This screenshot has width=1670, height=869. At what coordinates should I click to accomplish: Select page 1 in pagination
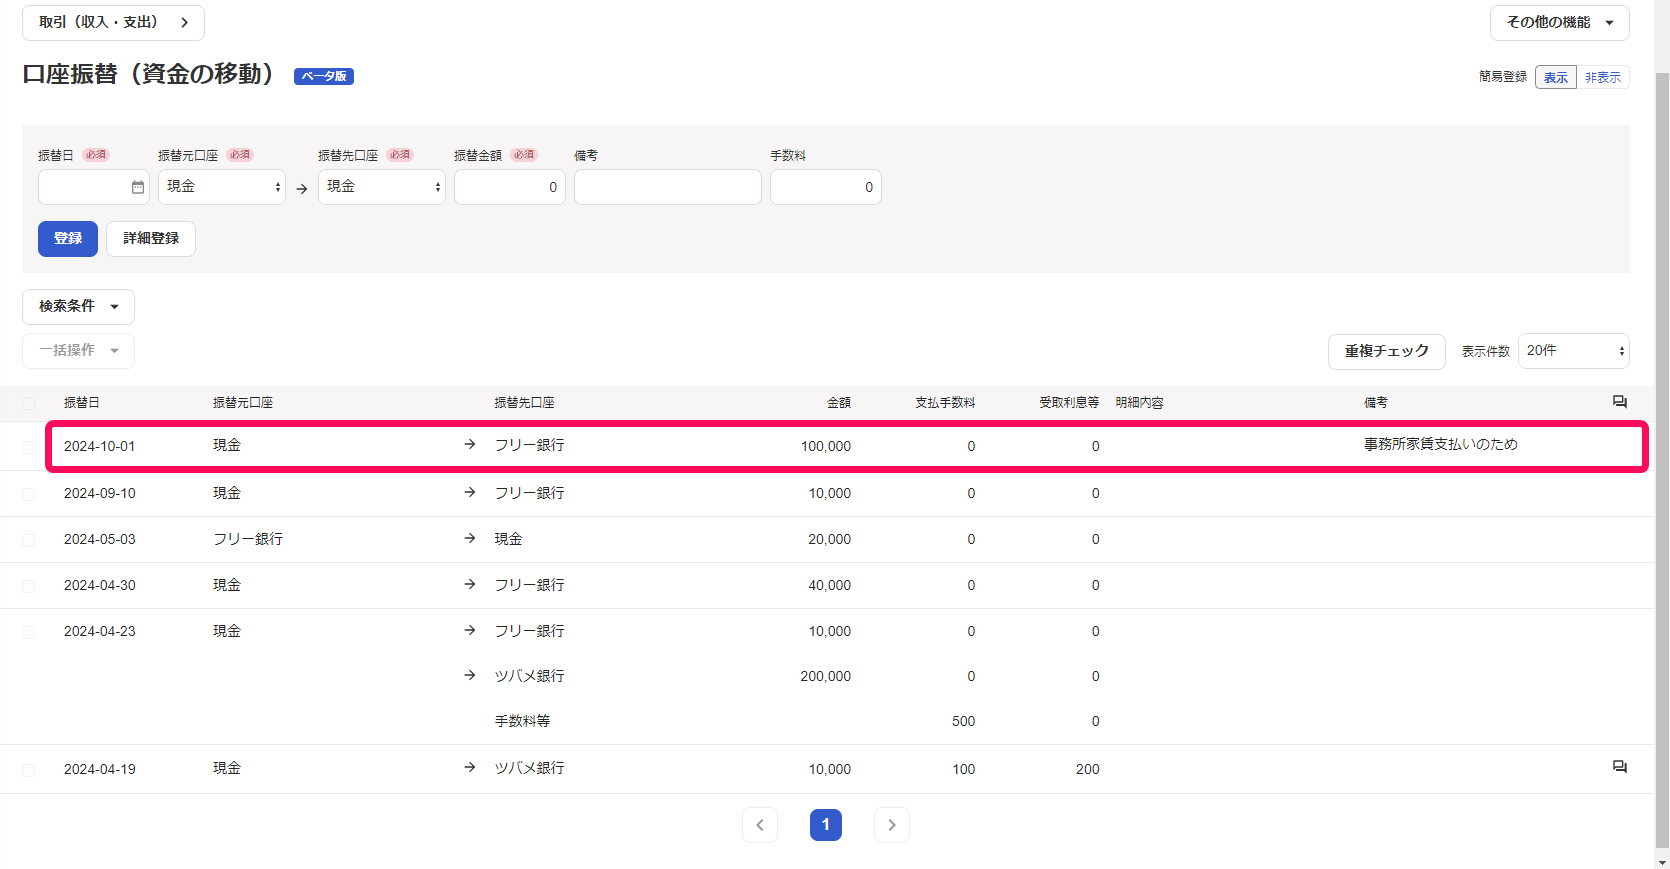coord(826,825)
